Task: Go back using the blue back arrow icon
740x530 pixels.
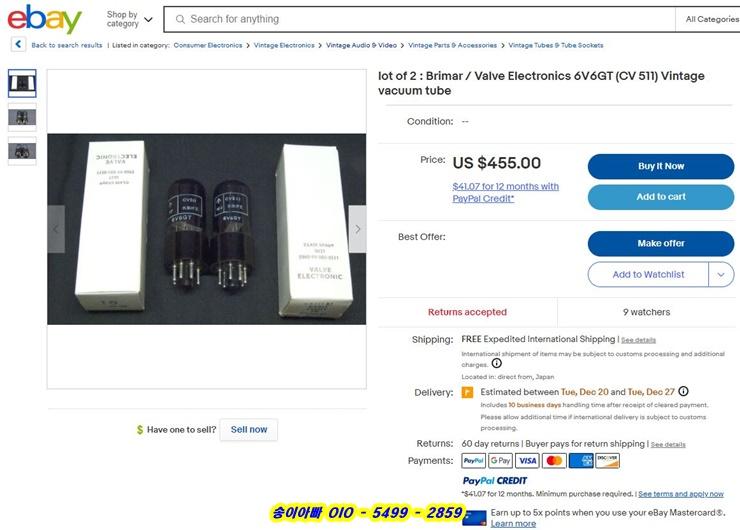Action: [x=18, y=44]
